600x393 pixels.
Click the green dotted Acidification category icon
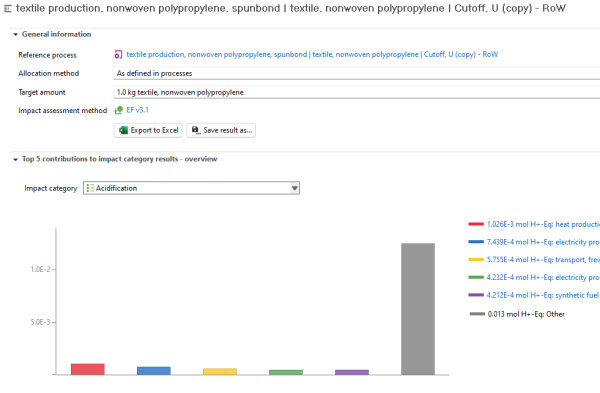90,188
